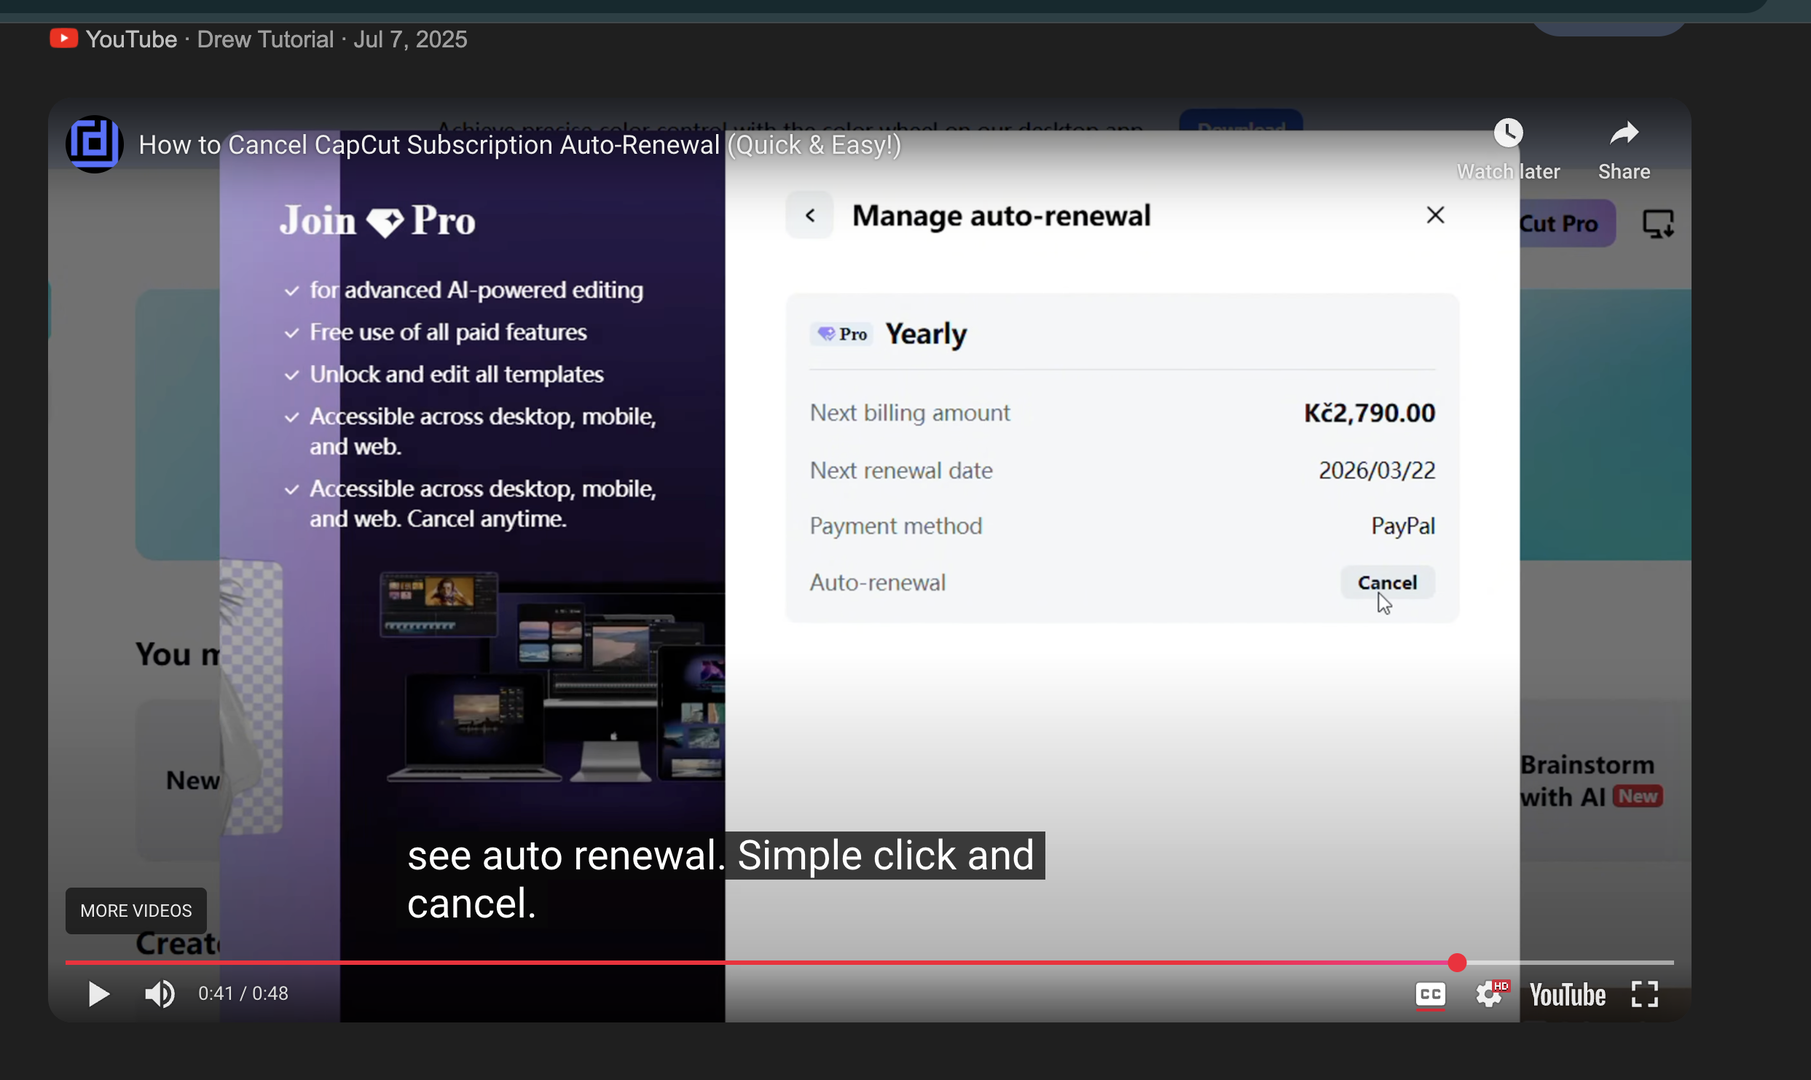Close the Manage auto-renewal dialog

click(1435, 215)
